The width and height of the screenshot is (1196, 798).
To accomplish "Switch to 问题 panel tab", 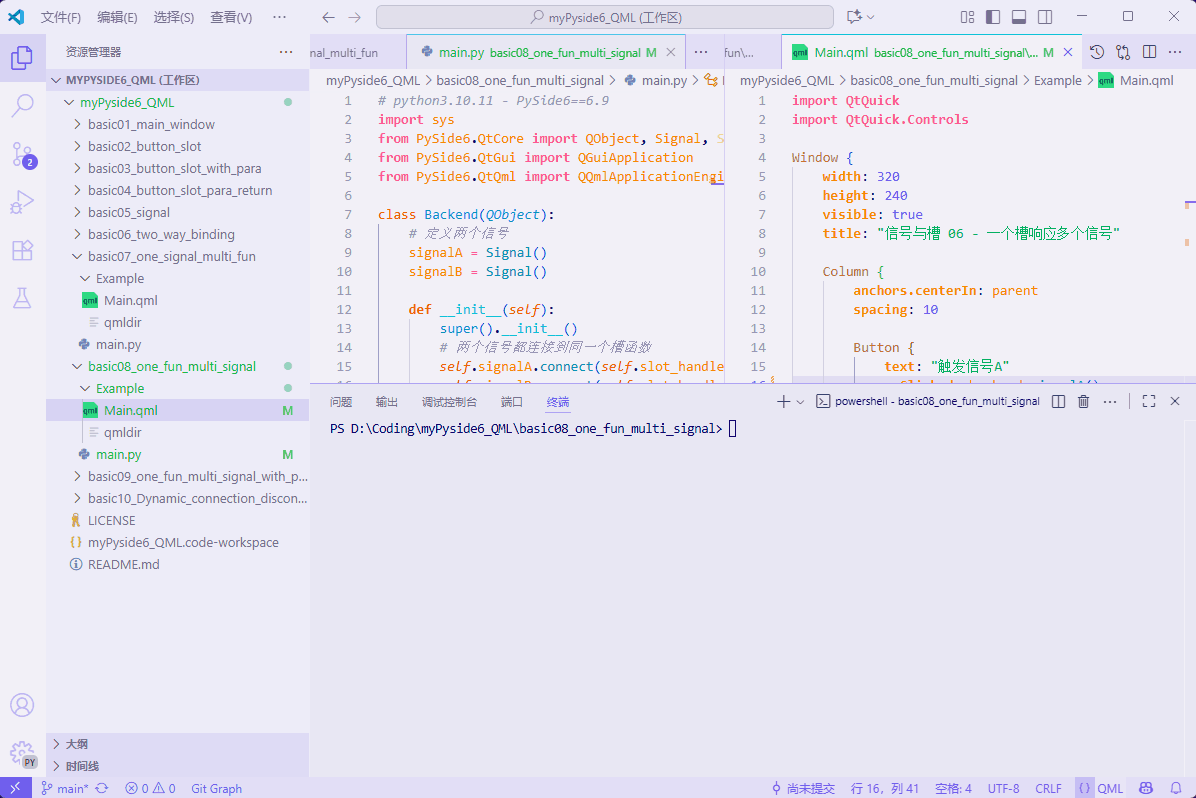I will [341, 402].
